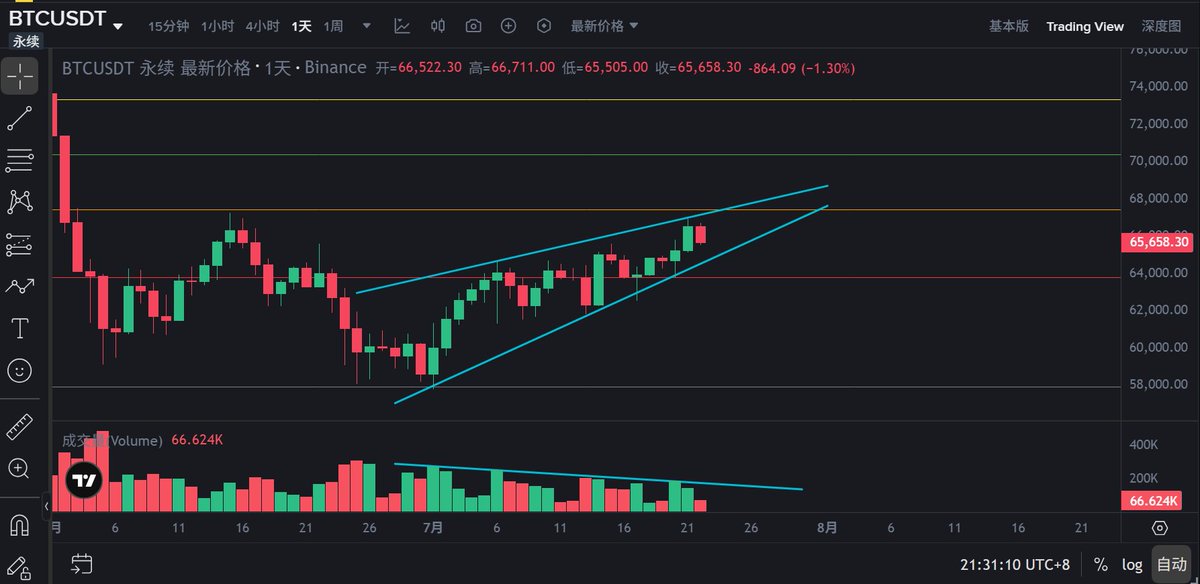Click the 7月 label on time axis

point(434,527)
